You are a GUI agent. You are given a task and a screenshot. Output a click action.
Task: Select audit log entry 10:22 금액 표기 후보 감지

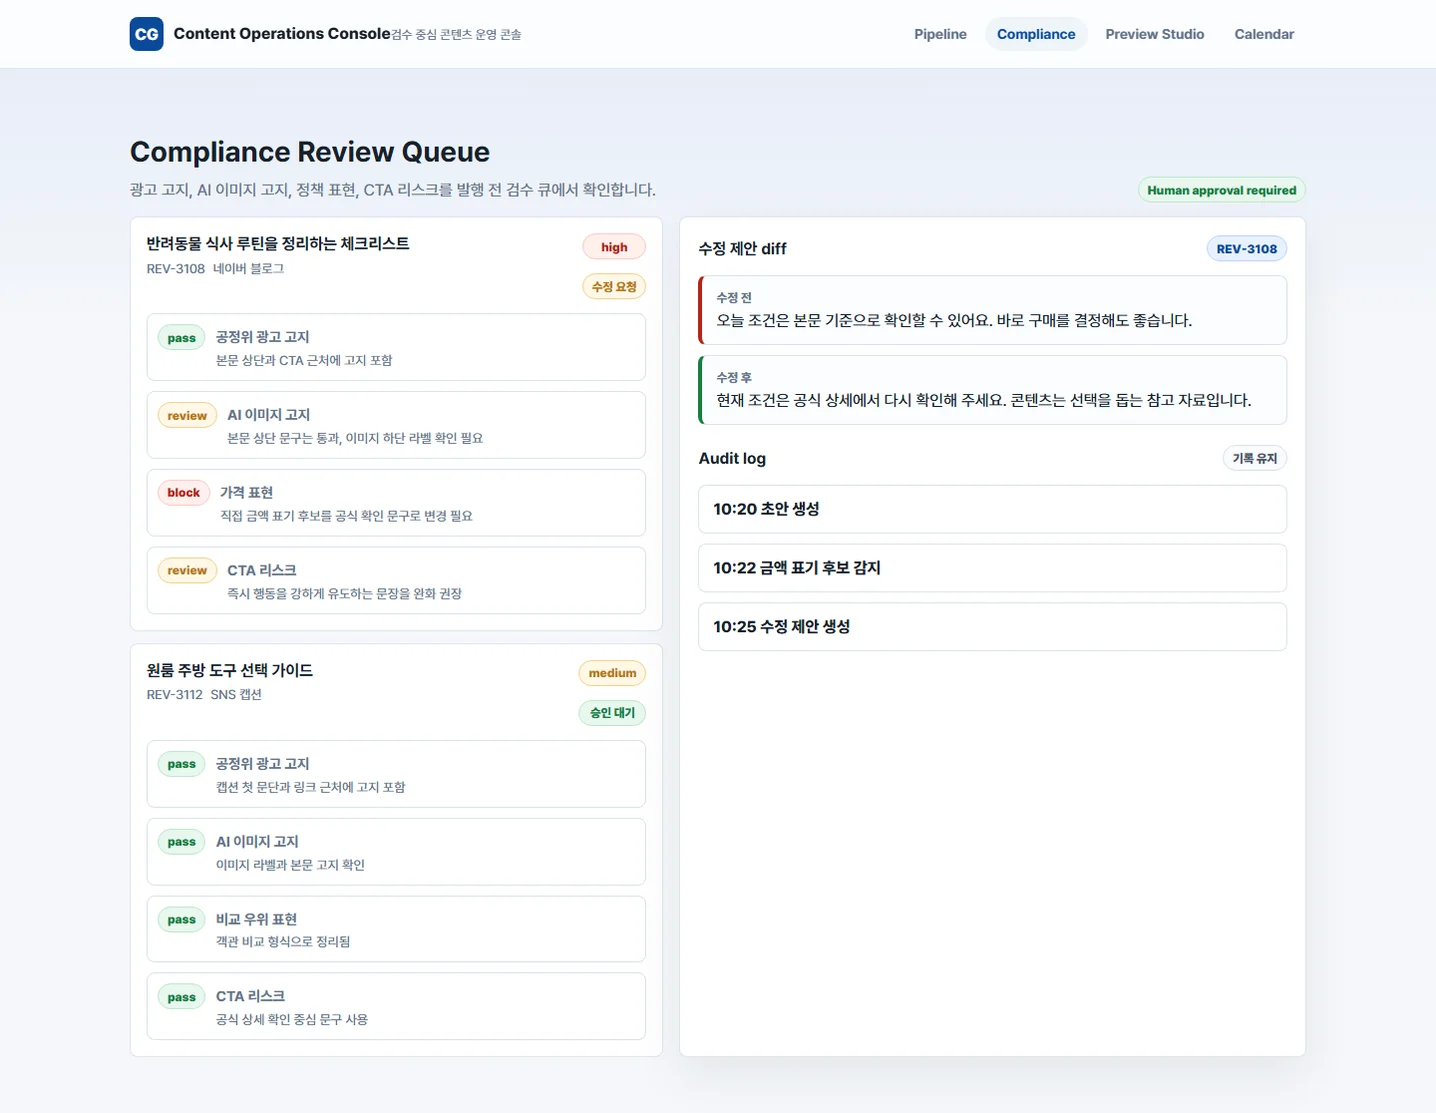coord(992,568)
